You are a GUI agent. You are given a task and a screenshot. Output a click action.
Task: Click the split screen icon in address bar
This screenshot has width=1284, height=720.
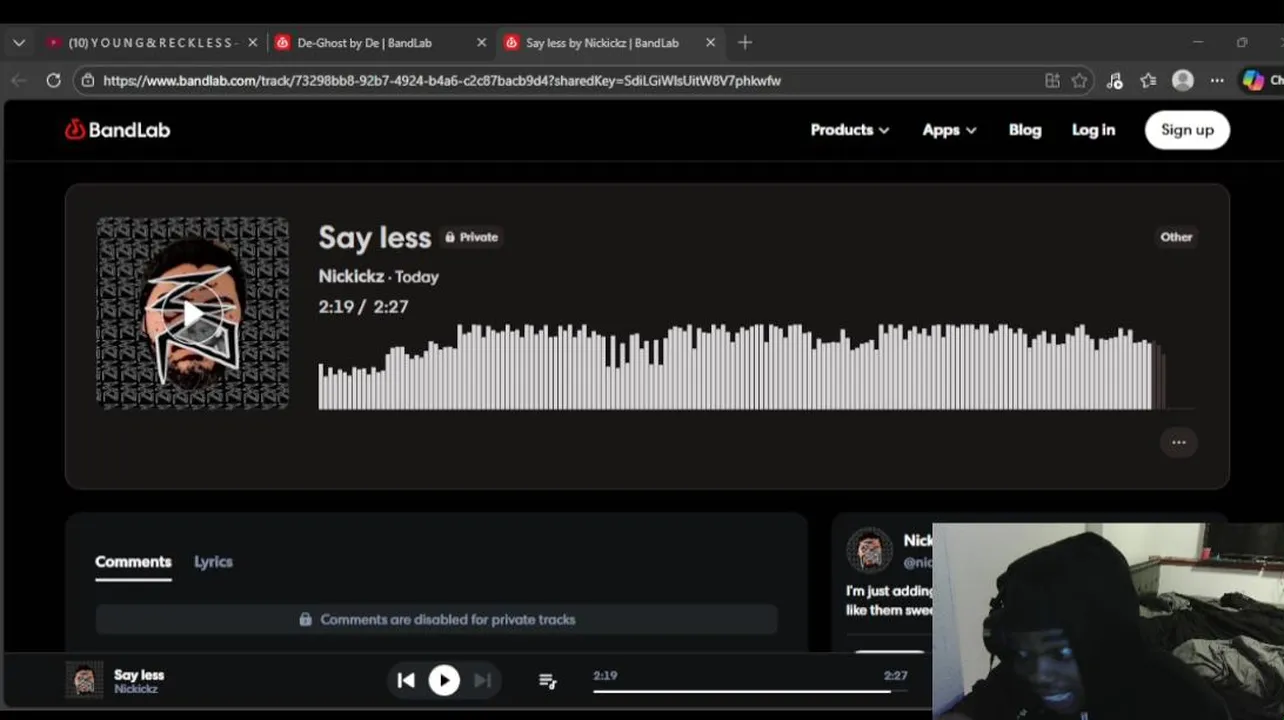coord(1051,80)
